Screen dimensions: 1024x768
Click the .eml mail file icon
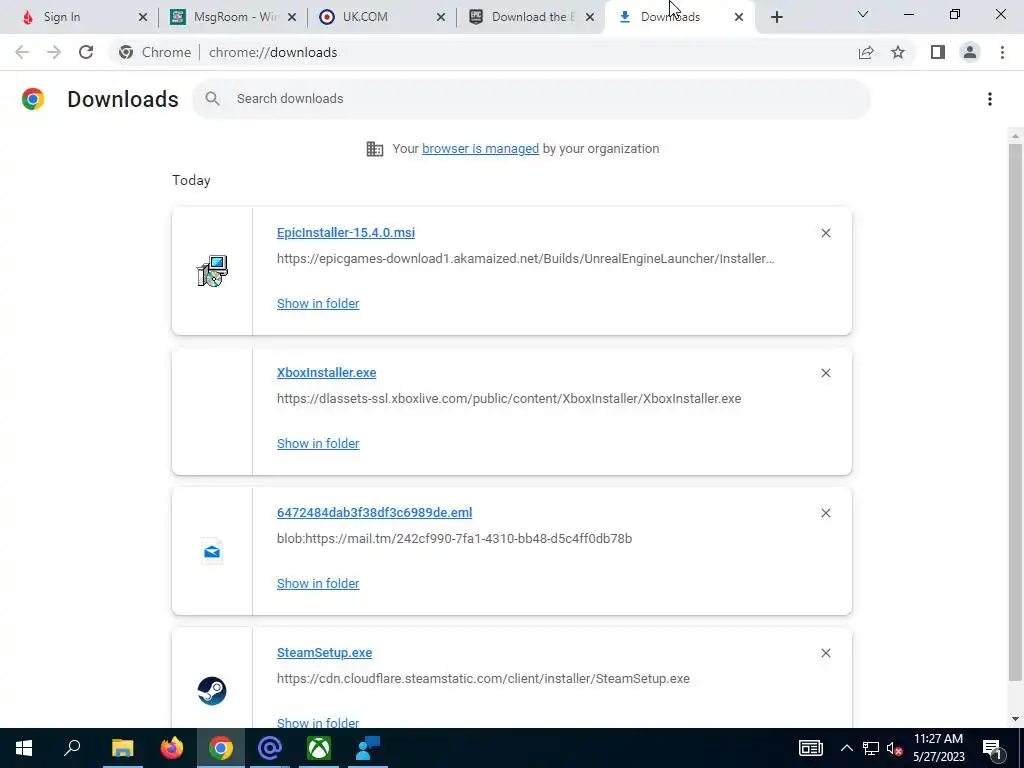[212, 552]
